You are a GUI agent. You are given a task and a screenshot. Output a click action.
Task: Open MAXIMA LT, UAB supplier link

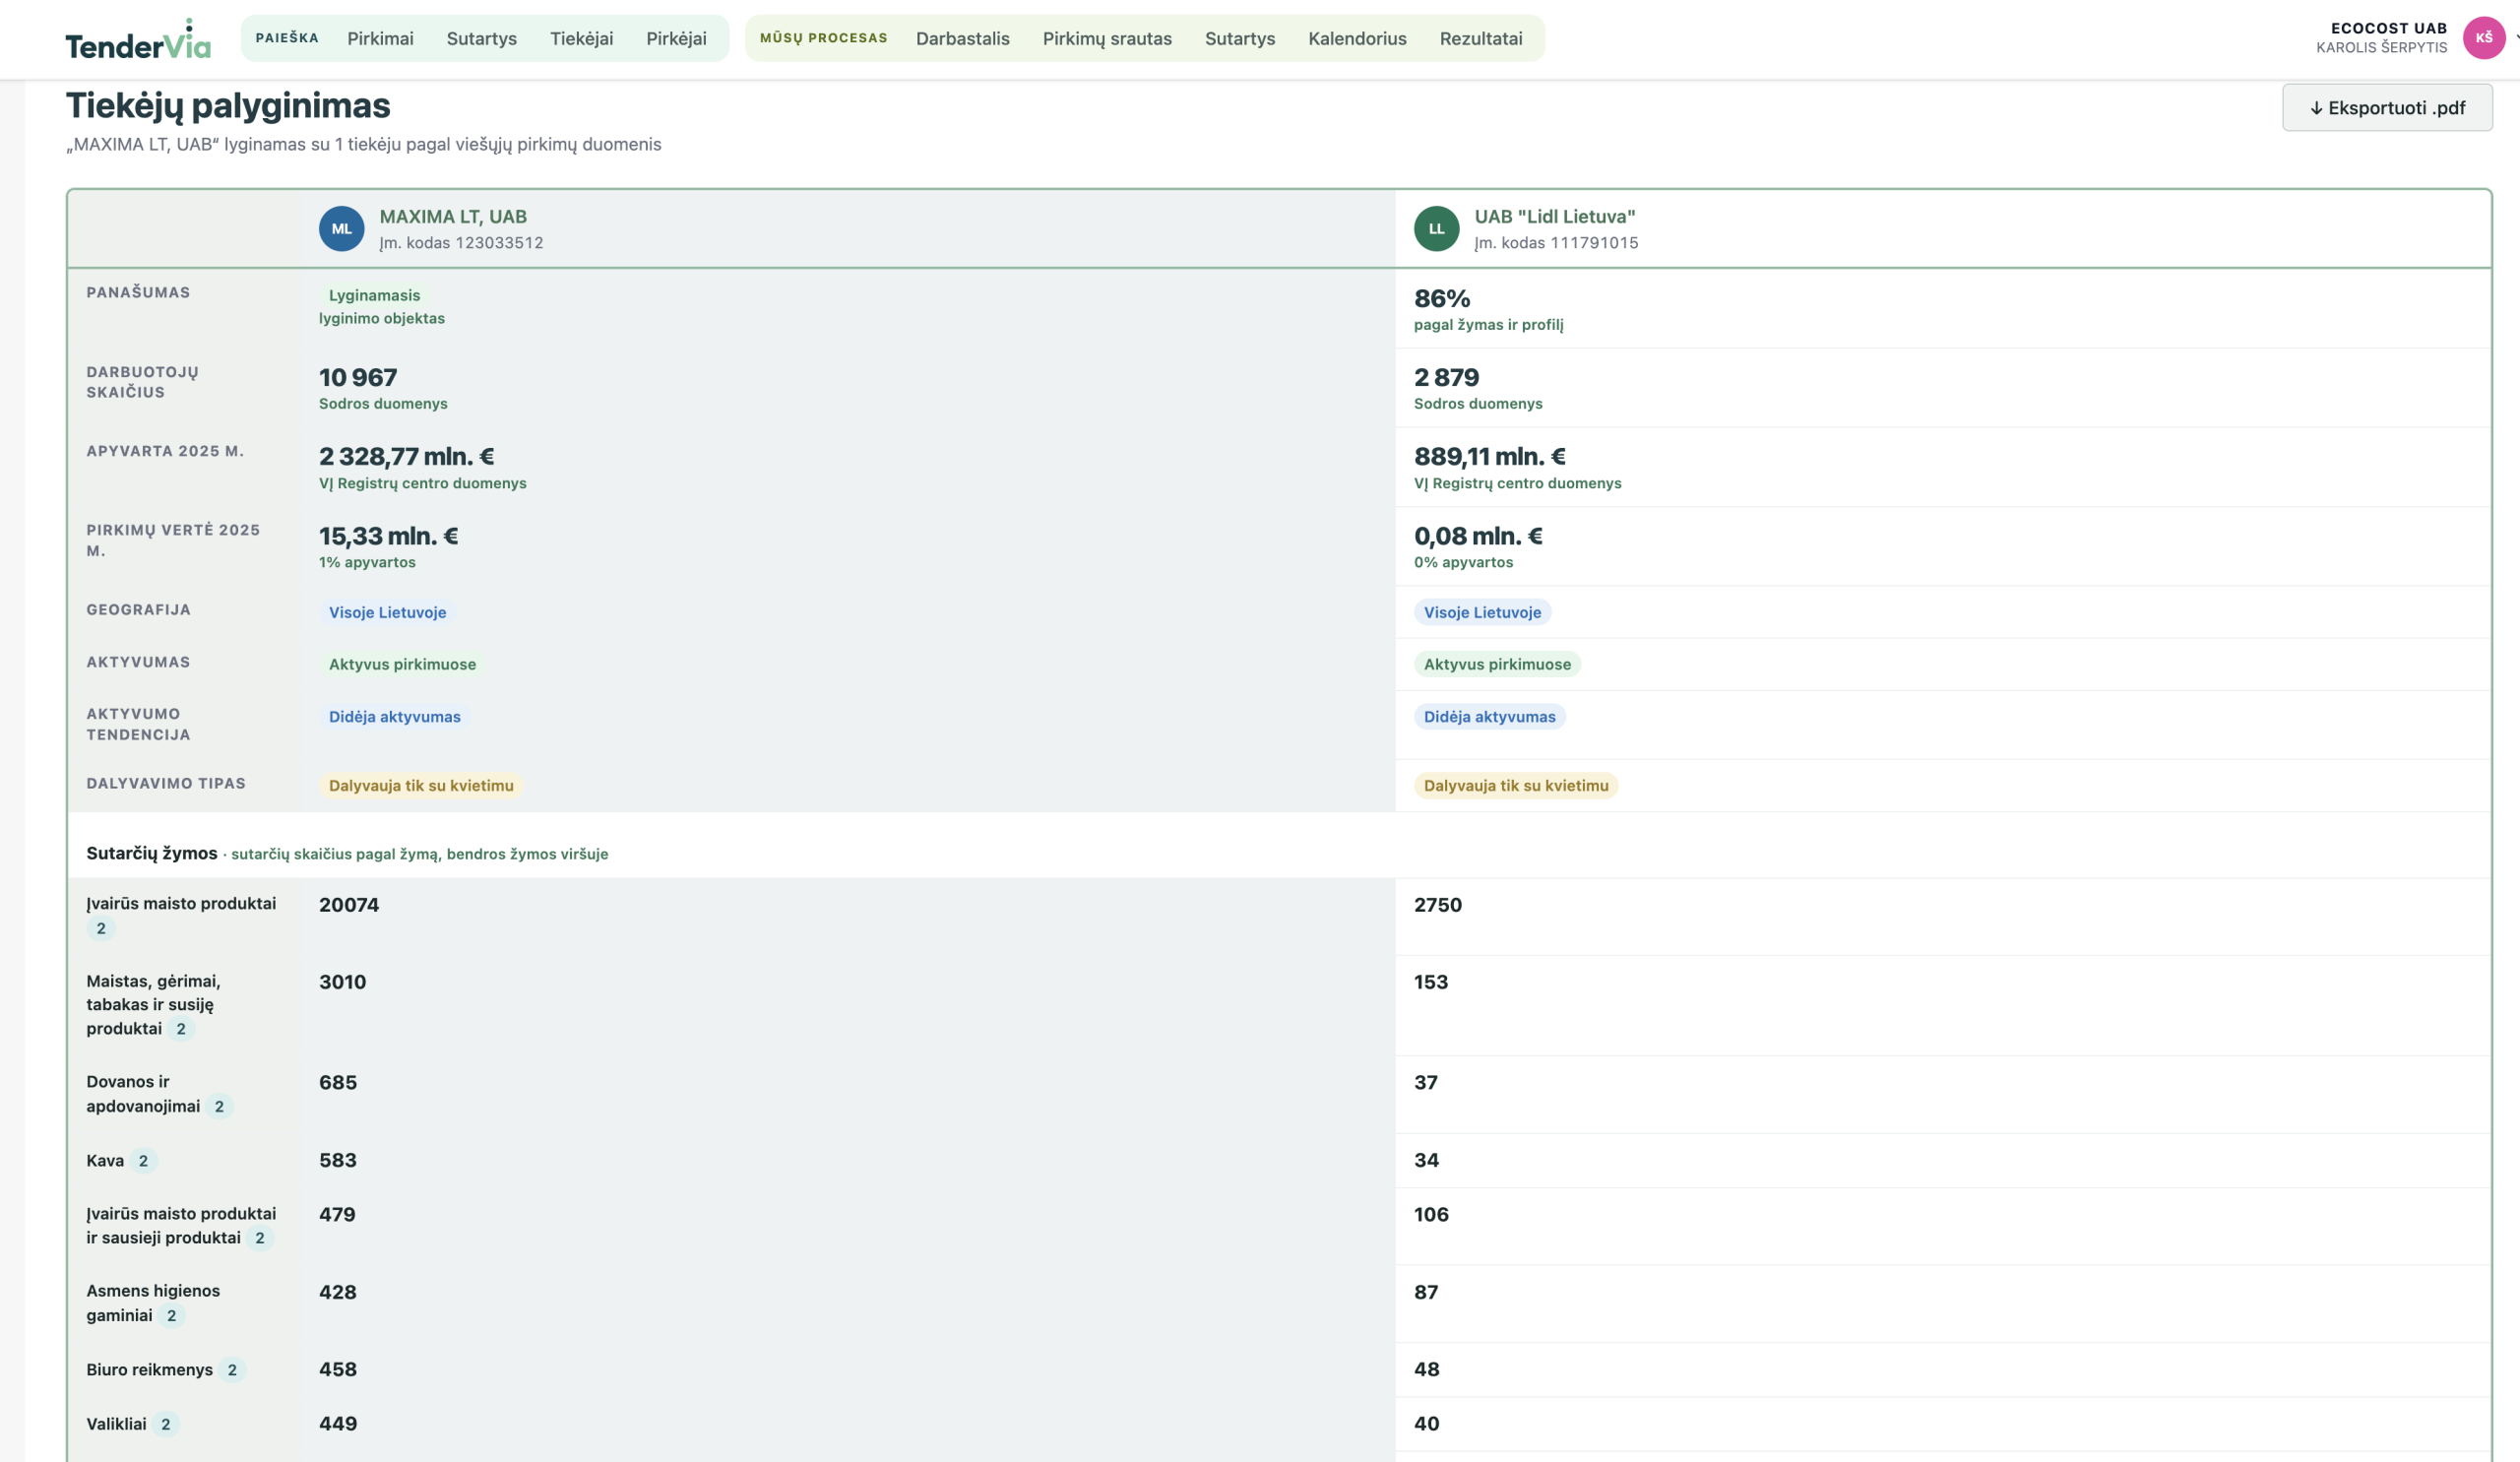pyautogui.click(x=453, y=216)
